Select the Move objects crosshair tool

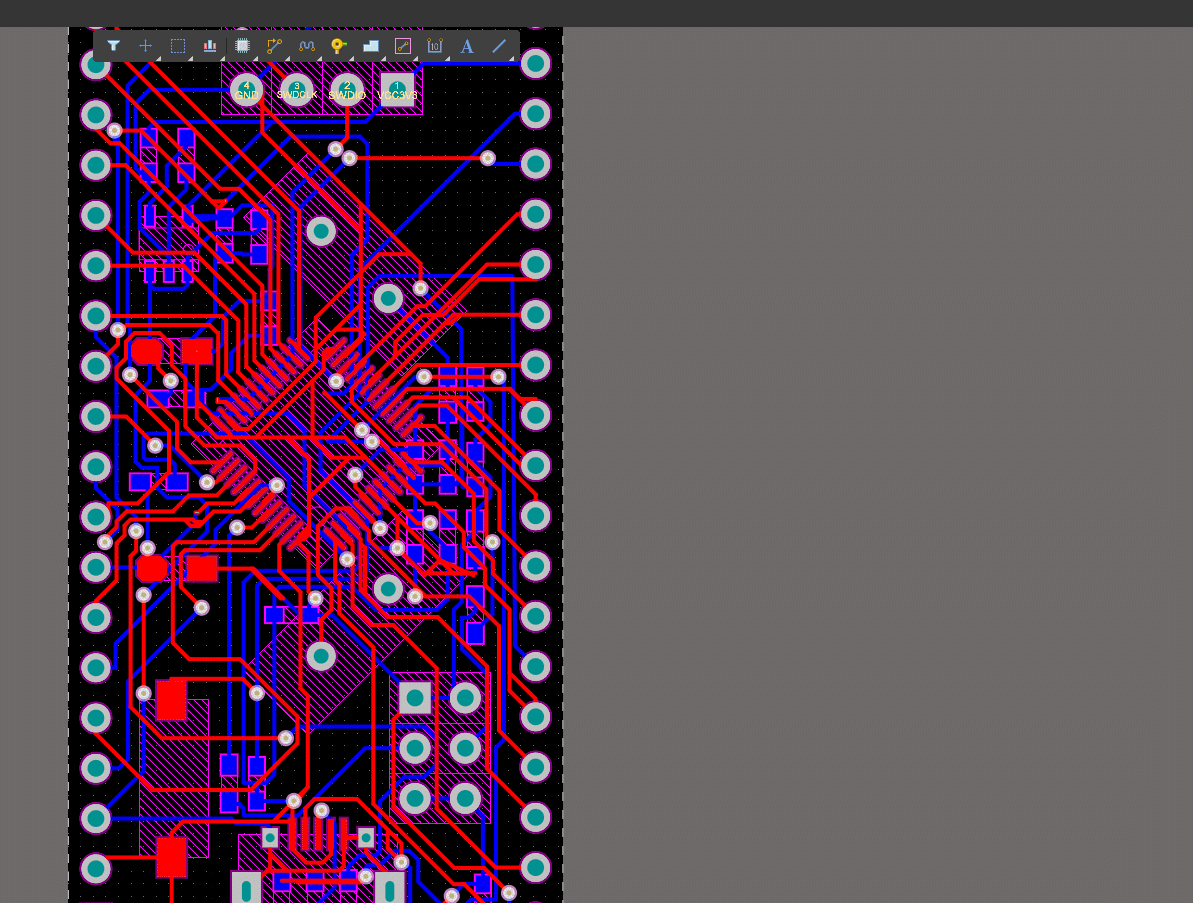point(145,46)
